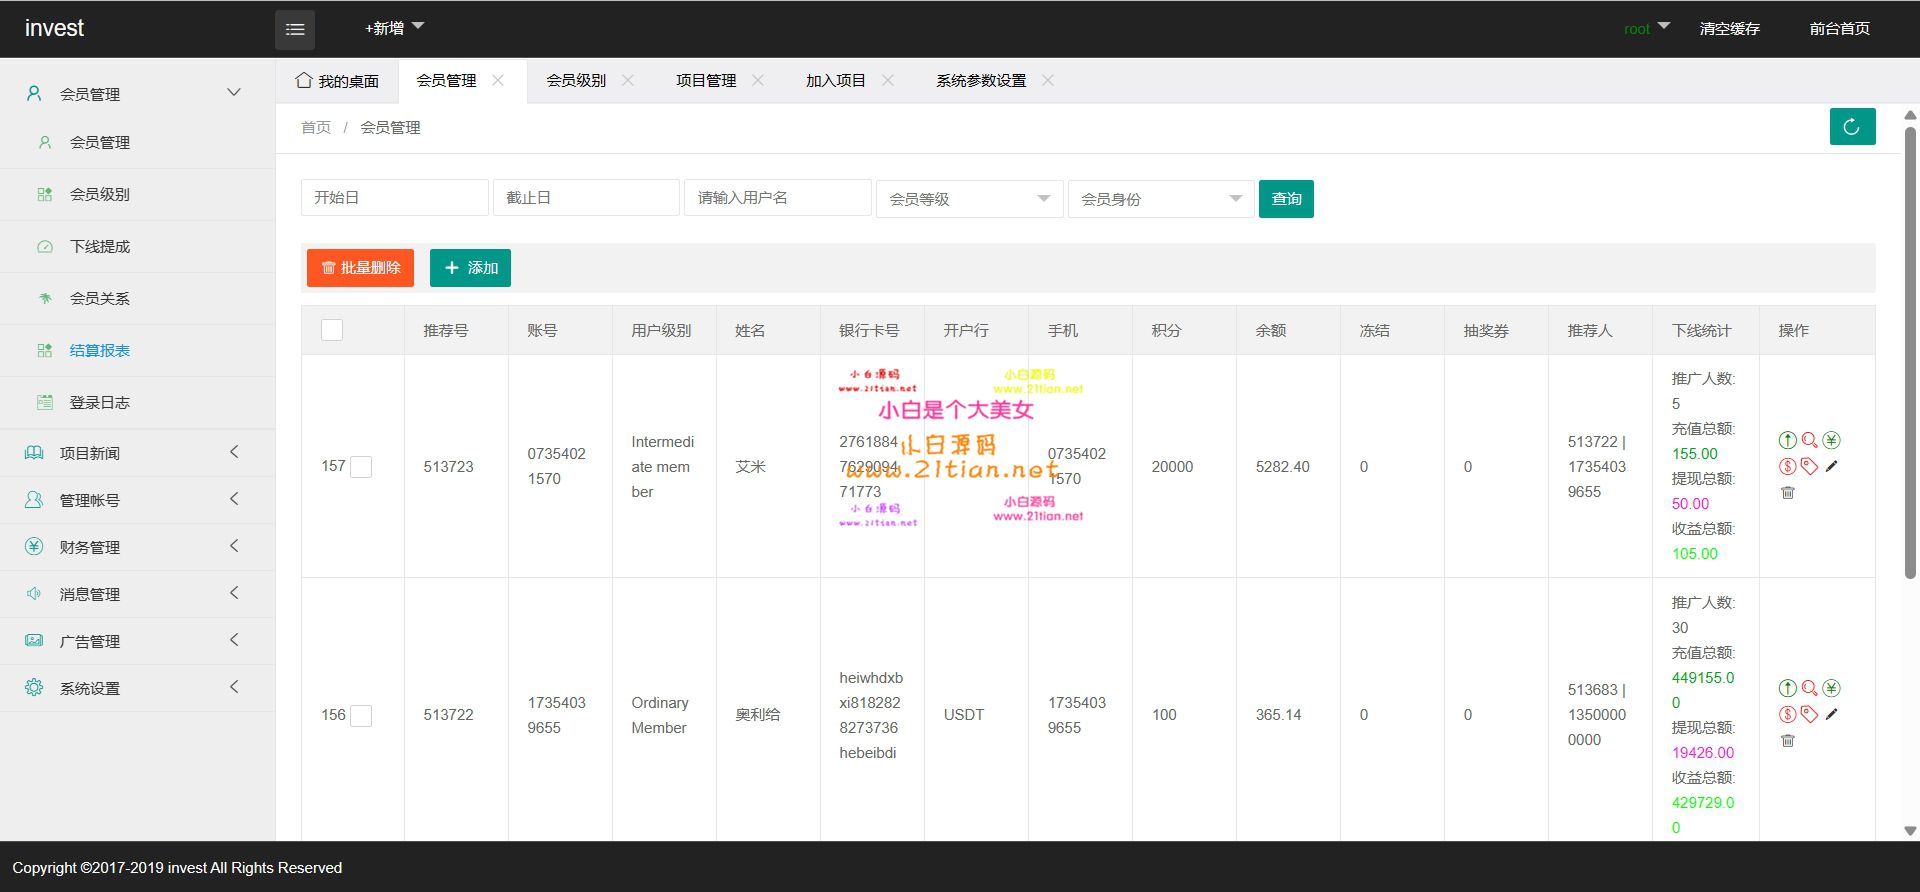
Task: Click green yen icon in row 156
Action: pos(1832,688)
